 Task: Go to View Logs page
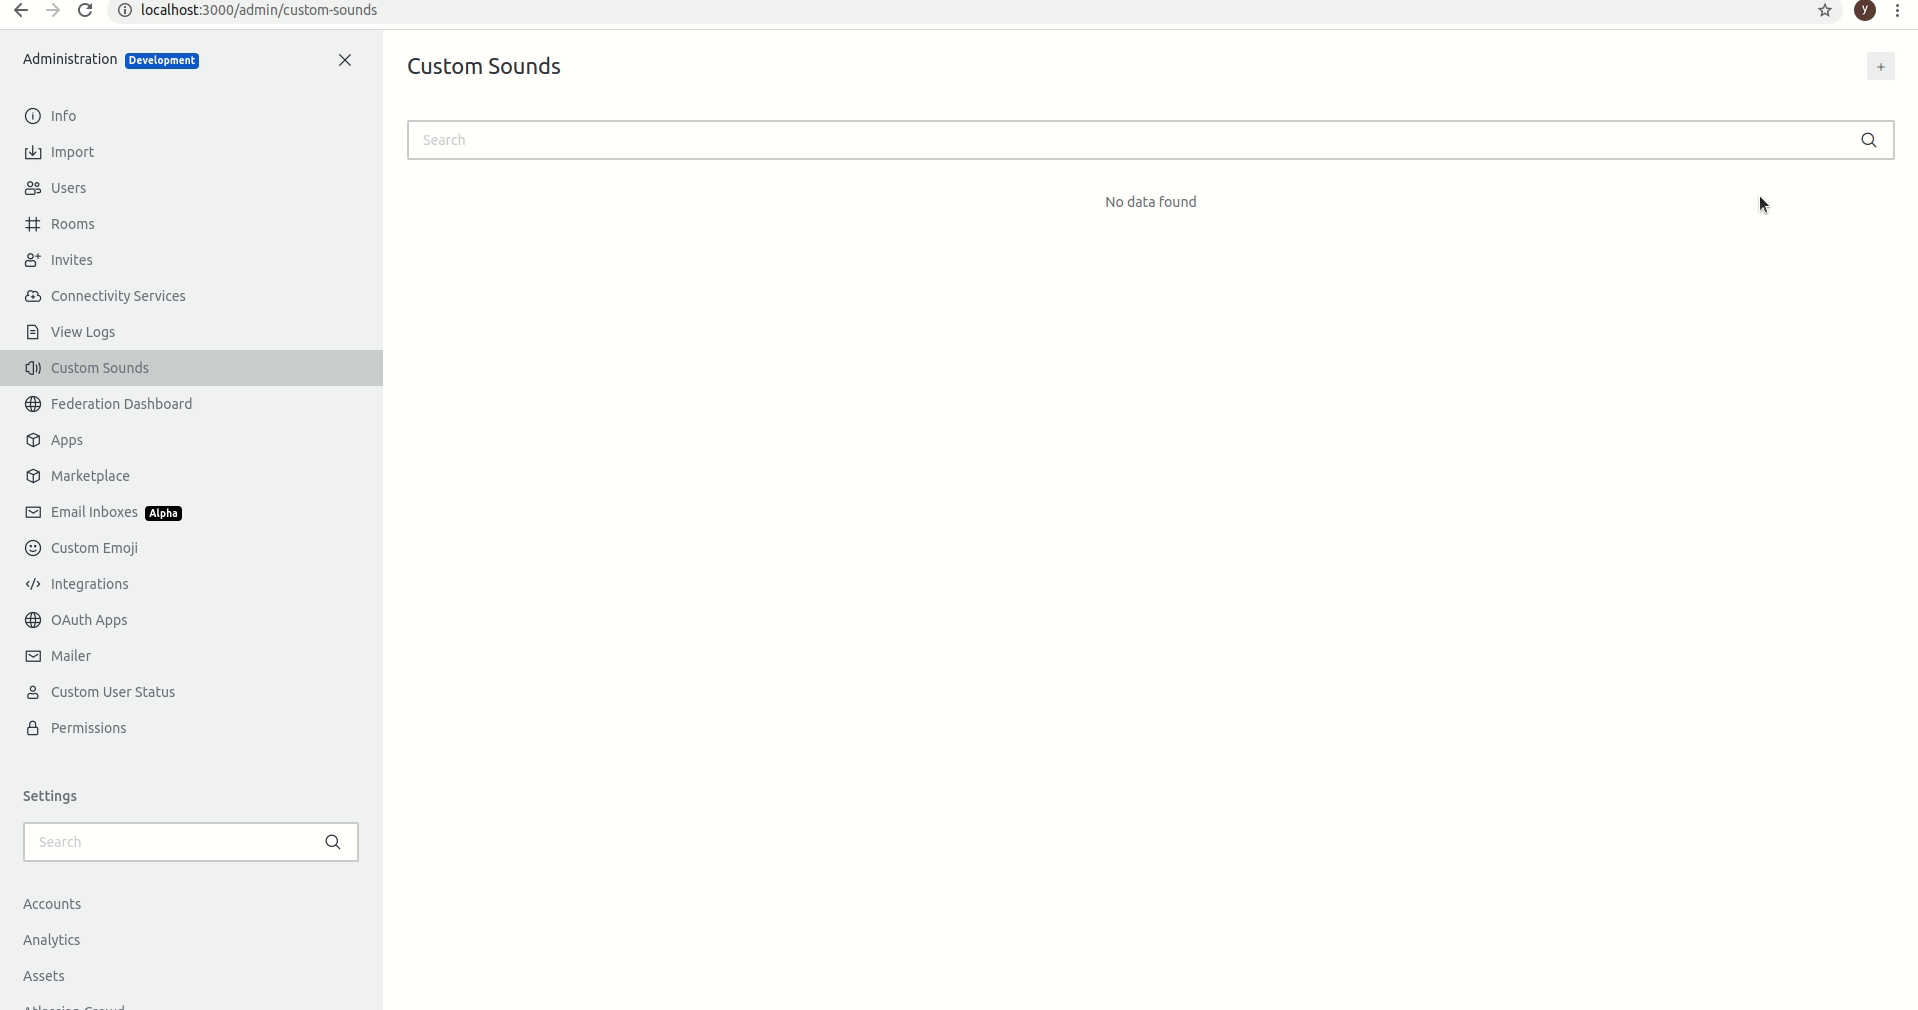(191, 332)
